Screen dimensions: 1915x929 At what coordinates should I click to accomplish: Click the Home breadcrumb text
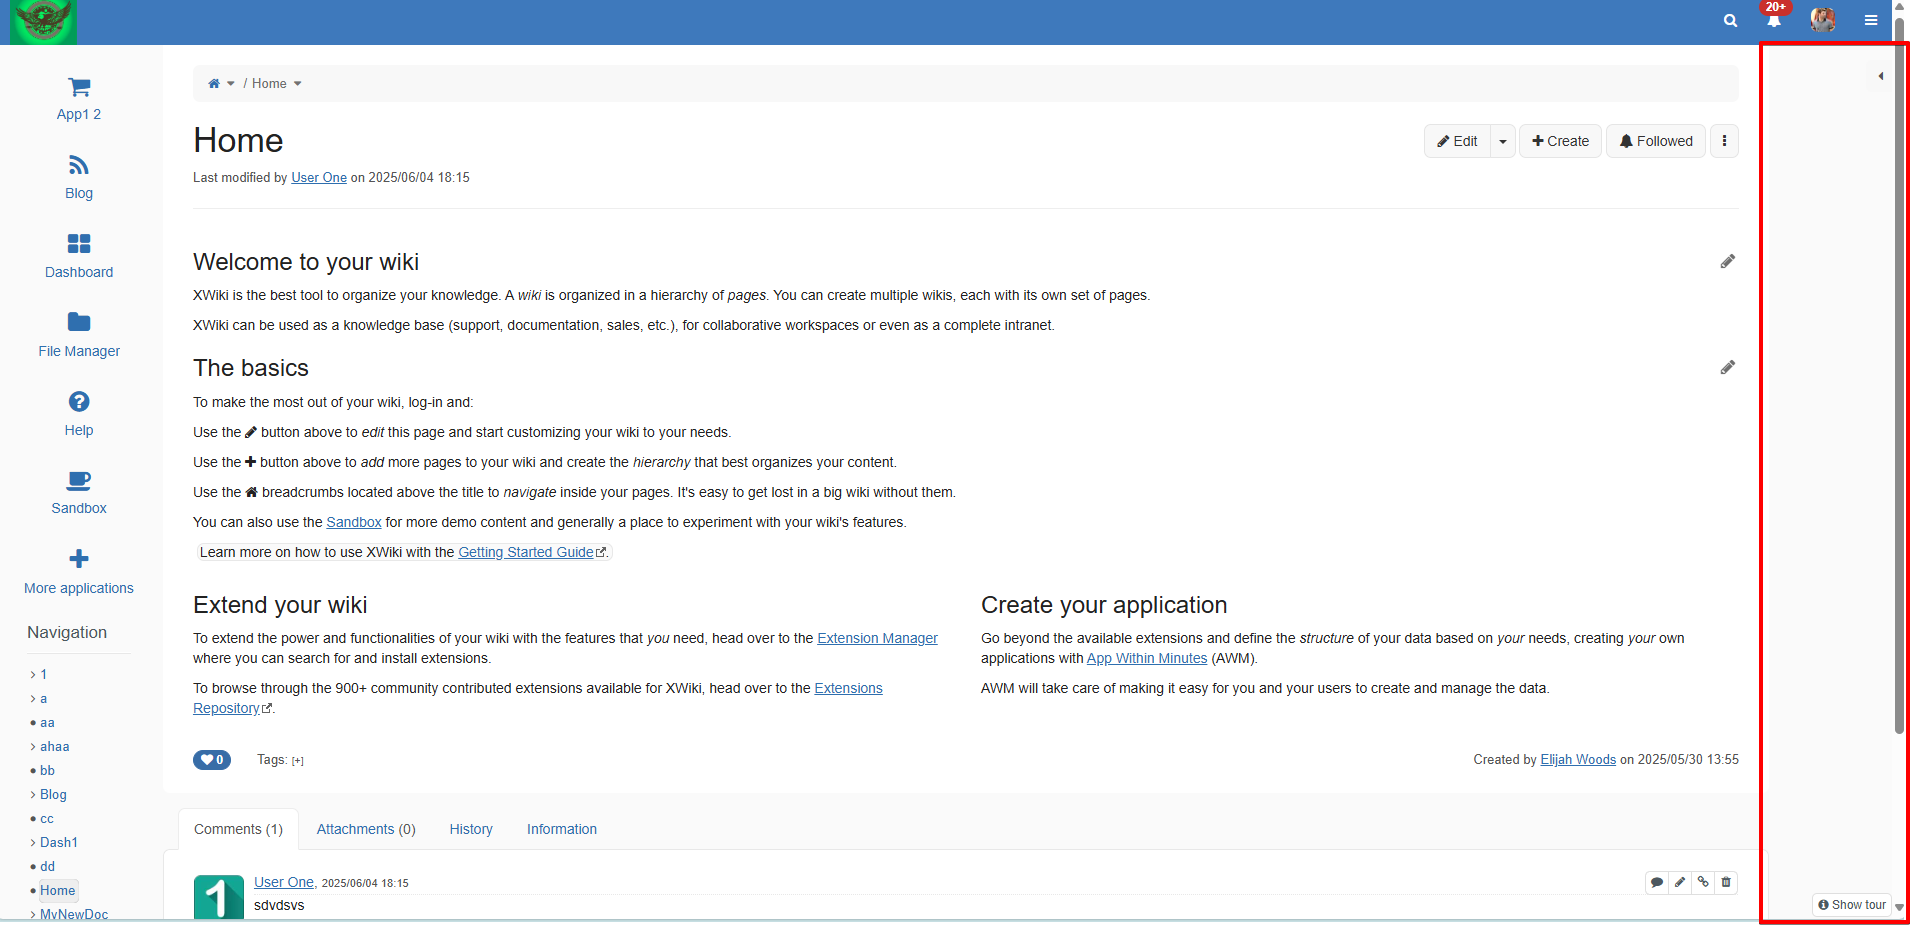269,84
